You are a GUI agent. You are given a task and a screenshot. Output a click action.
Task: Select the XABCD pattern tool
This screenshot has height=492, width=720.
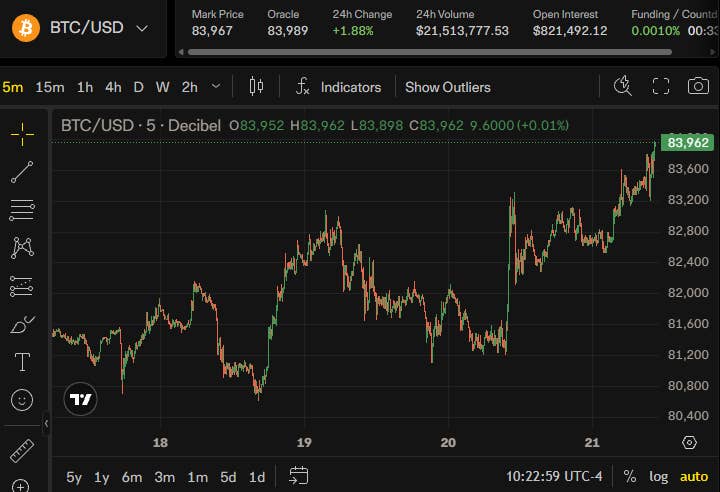click(x=22, y=248)
